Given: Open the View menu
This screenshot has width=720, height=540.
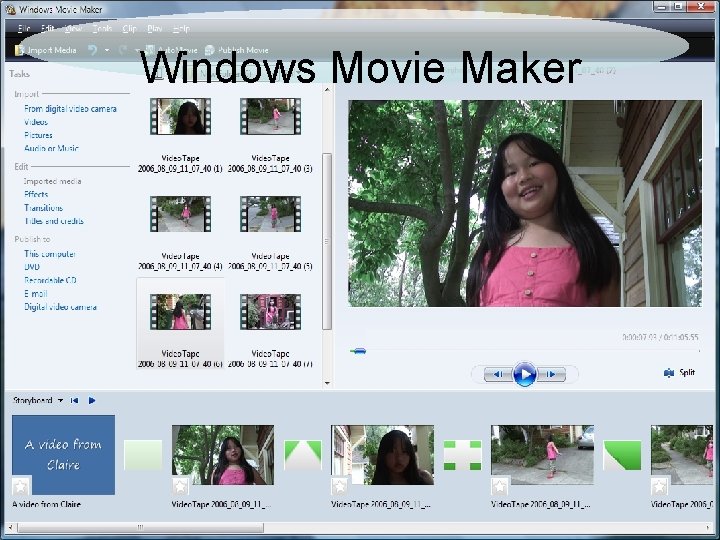Looking at the screenshot, I should click(73, 28).
